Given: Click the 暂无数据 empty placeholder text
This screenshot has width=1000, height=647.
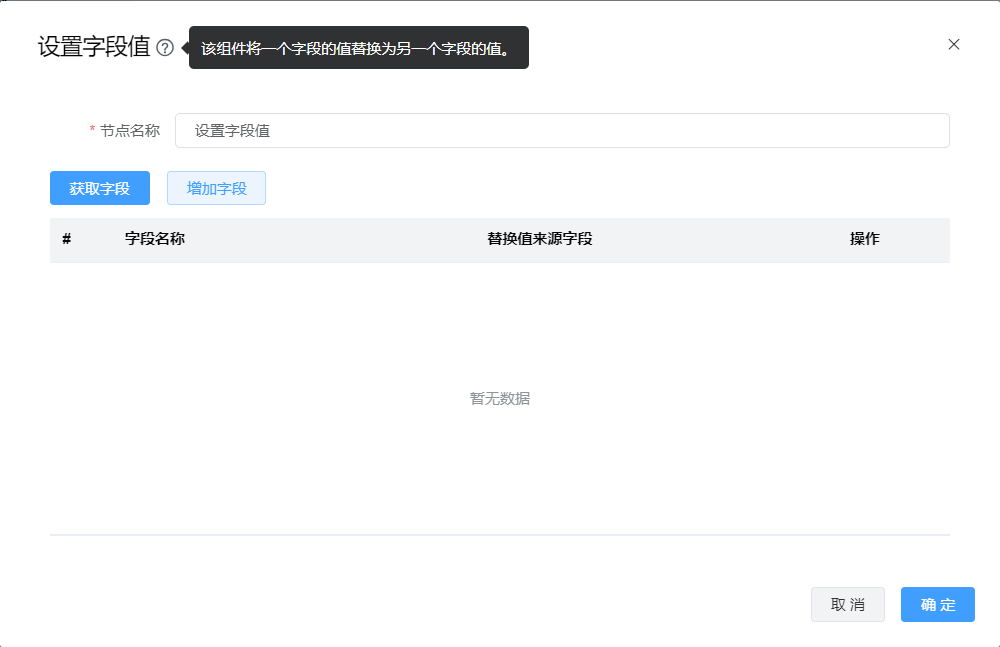Looking at the screenshot, I should 499,399.
